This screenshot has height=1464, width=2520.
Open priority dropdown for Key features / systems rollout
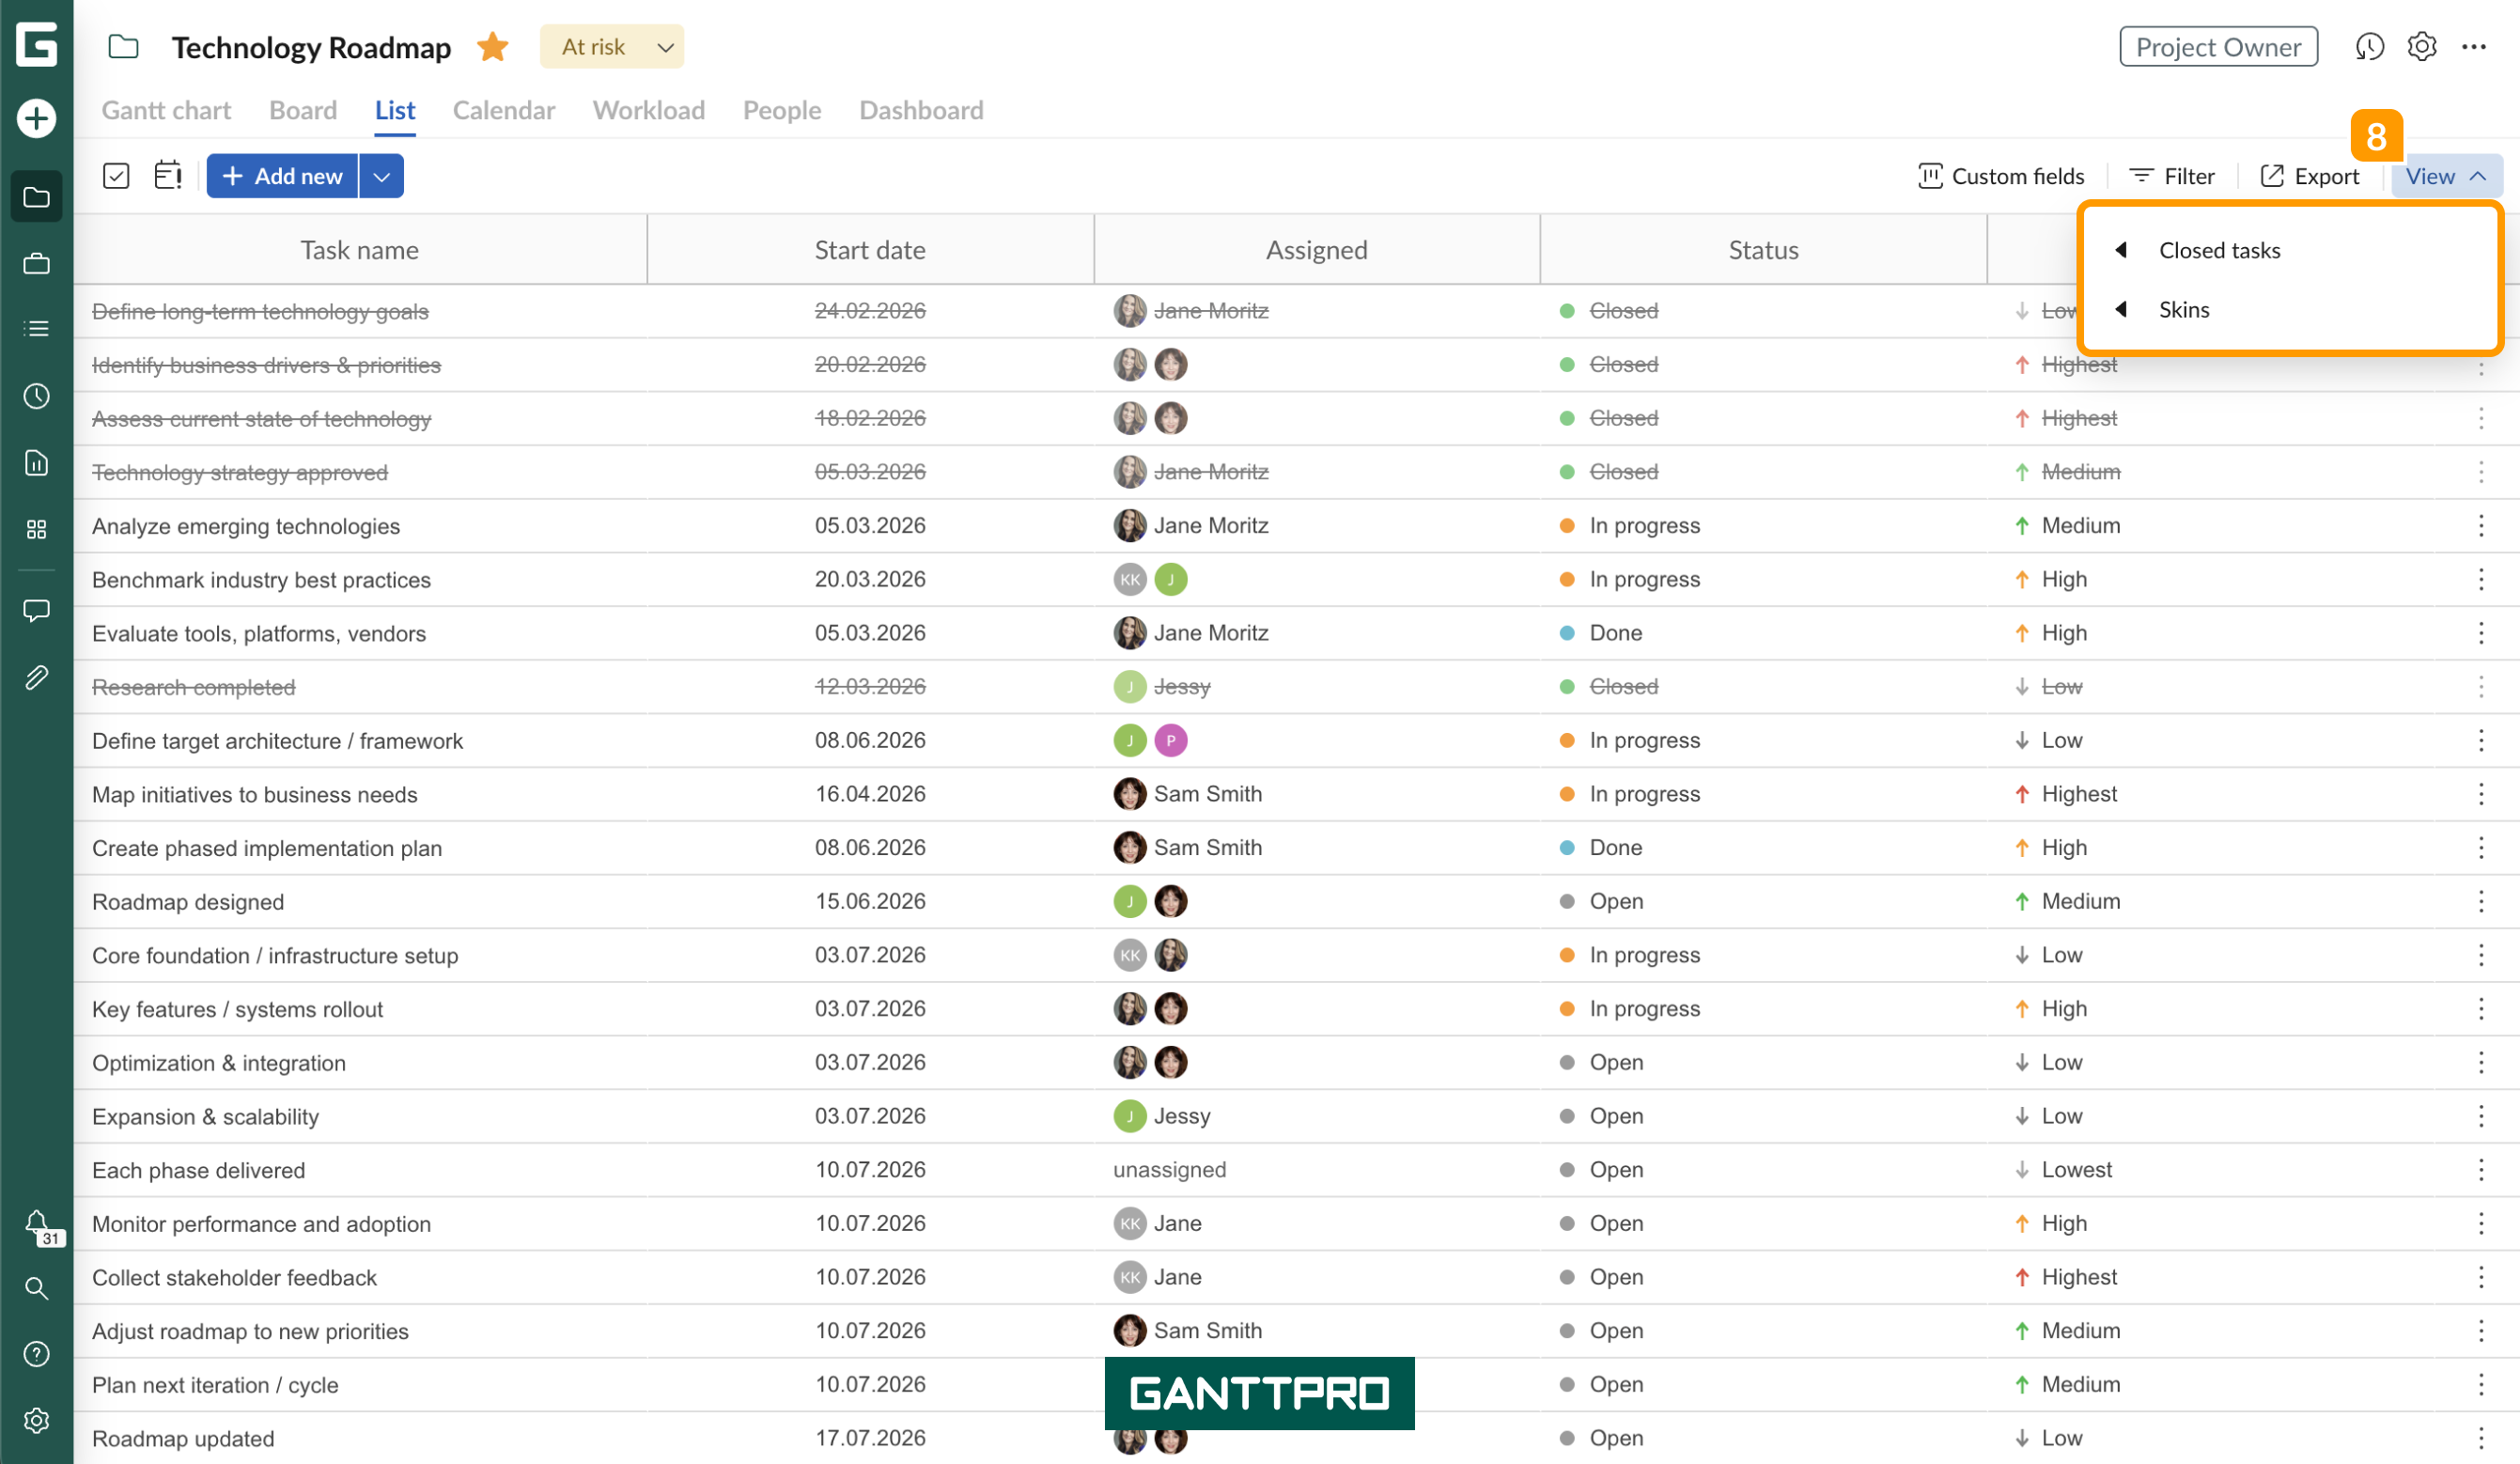2051,1009
